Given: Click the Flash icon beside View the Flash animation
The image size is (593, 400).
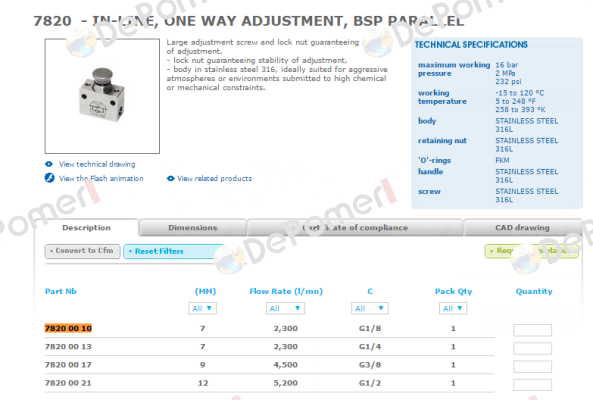Looking at the screenshot, I should point(50,178).
